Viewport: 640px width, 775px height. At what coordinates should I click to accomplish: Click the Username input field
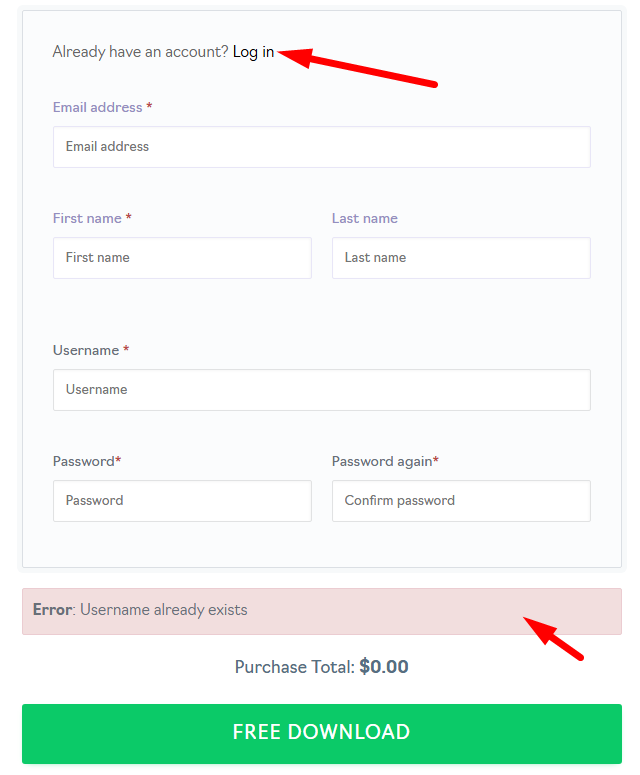tap(321, 390)
